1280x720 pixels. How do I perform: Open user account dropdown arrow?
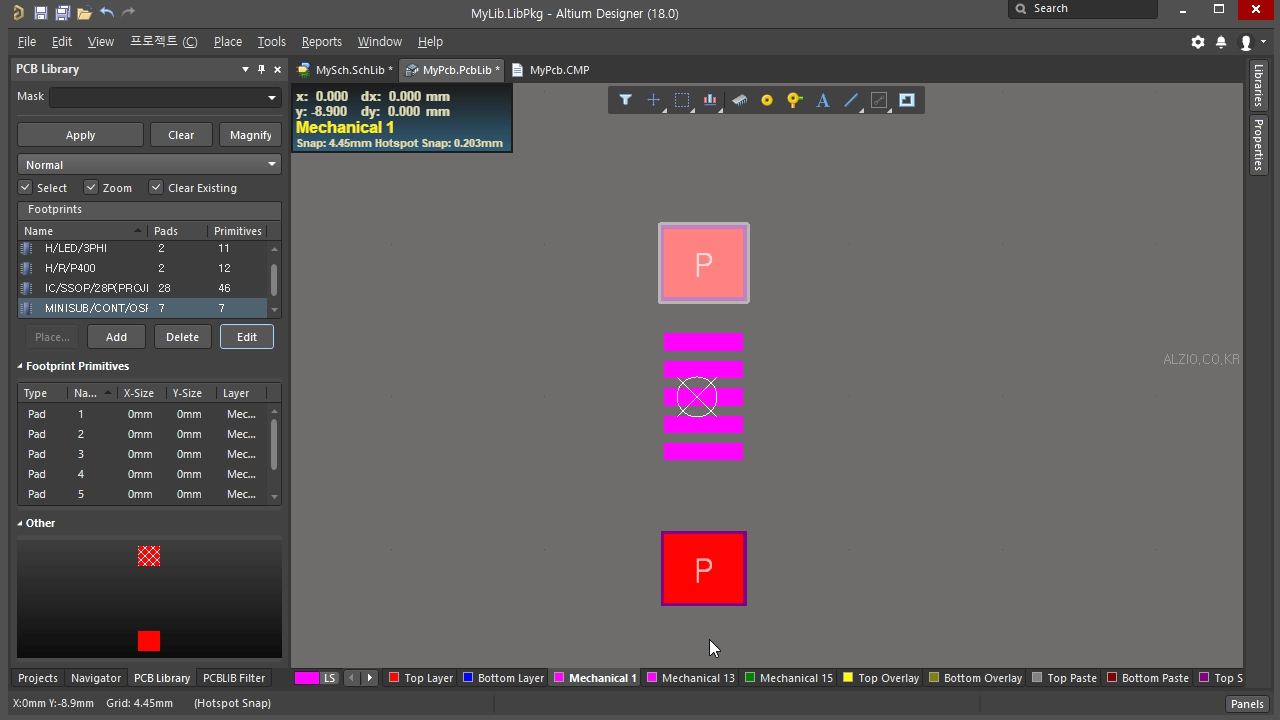(x=1264, y=42)
